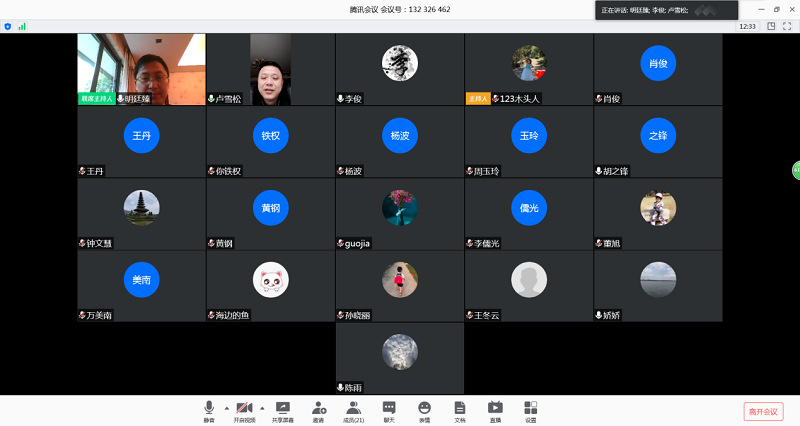Switch the layout using the top-right grid view icon
Image resolution: width=800 pixels, height=426 pixels.
(769, 26)
